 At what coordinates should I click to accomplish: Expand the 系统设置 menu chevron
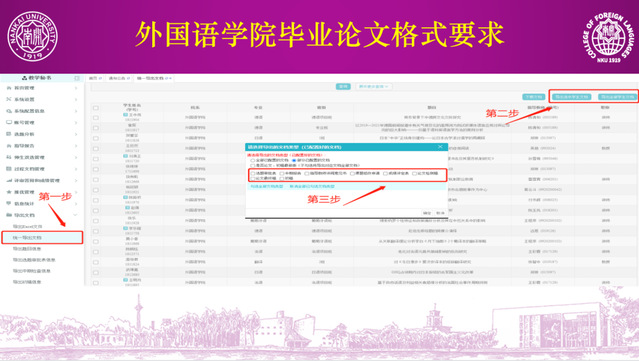click(76, 99)
